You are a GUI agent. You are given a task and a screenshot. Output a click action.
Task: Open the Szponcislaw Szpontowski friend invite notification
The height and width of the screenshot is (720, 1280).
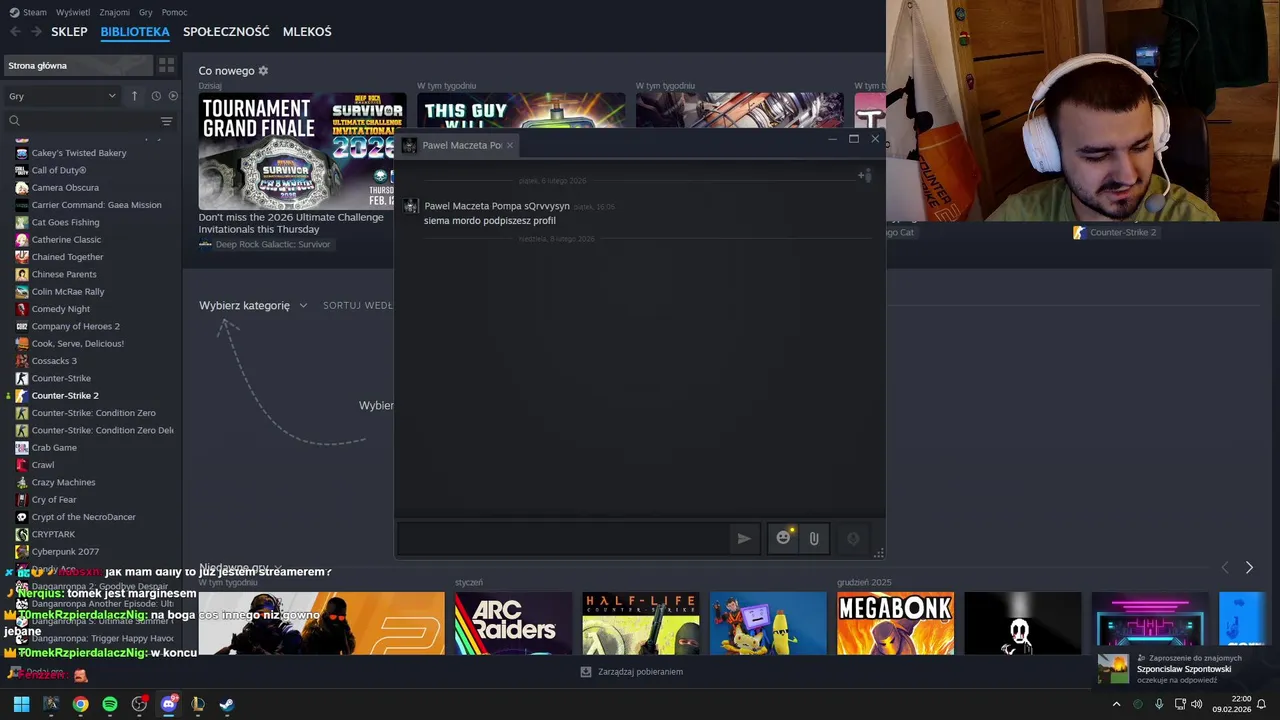[x=1187, y=669]
